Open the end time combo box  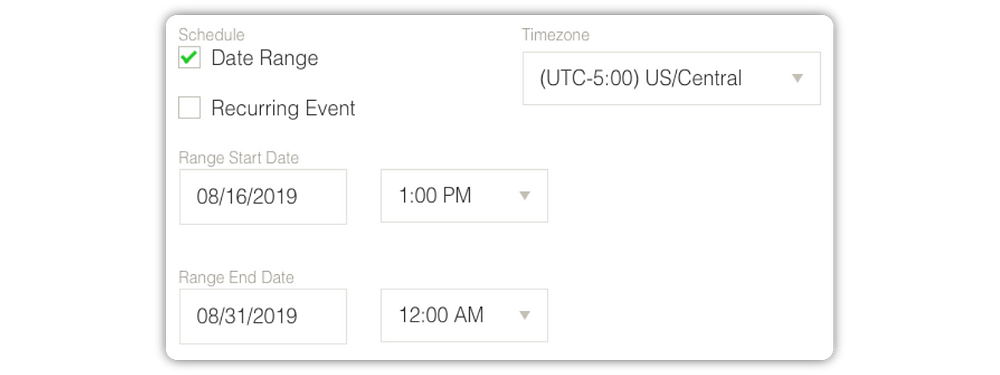[464, 315]
